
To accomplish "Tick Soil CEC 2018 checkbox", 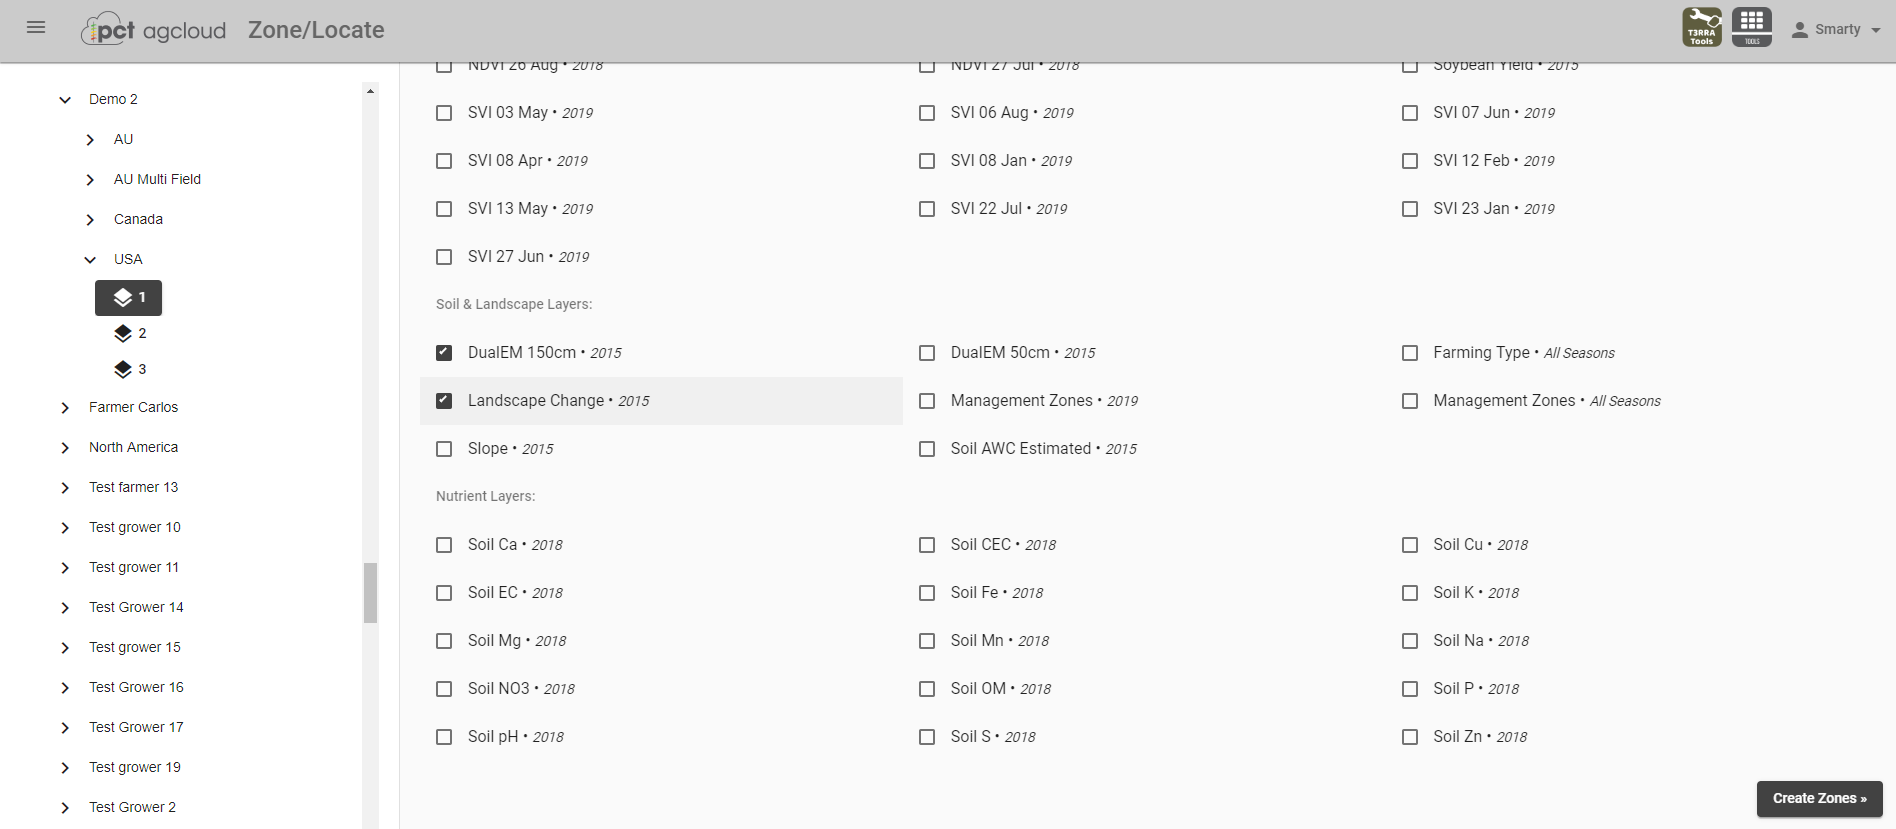I will [927, 545].
